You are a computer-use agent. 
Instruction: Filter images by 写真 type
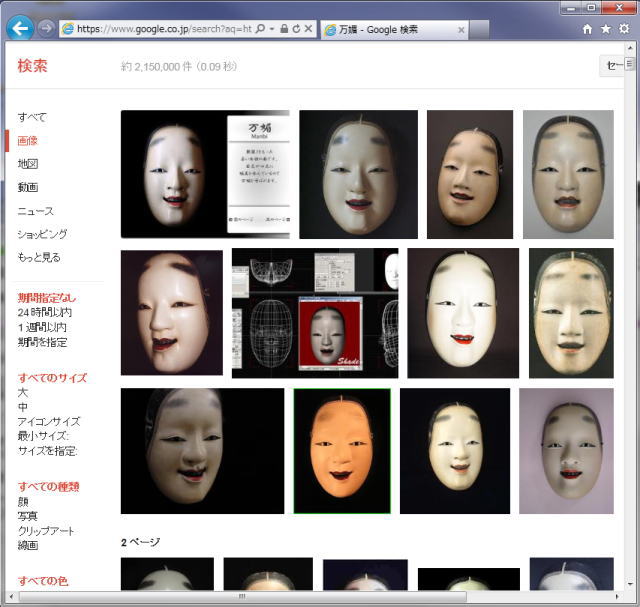(x=27, y=516)
